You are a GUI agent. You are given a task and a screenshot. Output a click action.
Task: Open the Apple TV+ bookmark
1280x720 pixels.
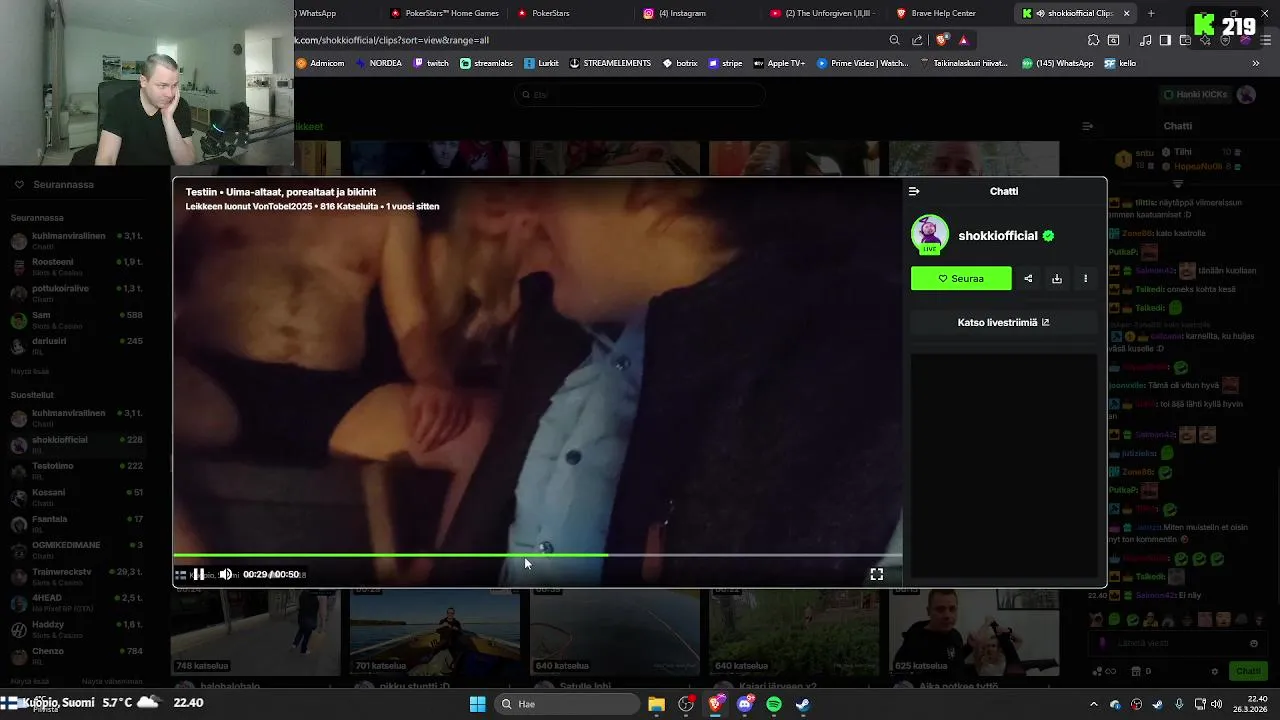(779, 63)
